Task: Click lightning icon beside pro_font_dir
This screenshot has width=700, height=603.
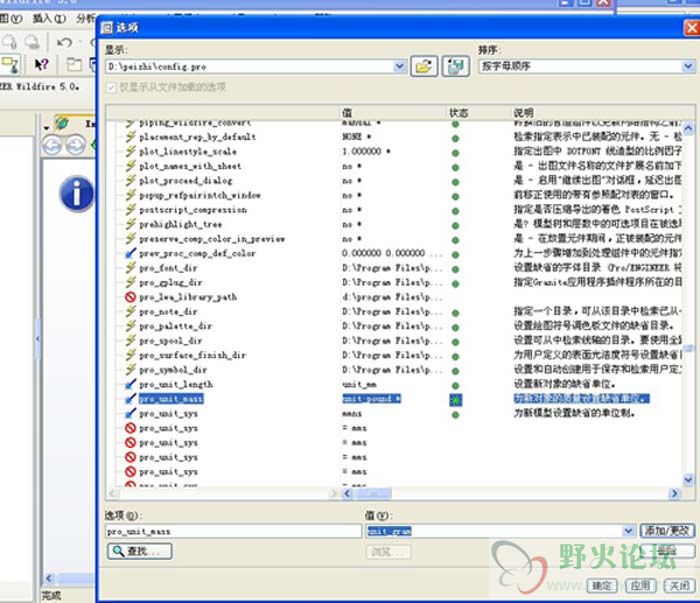Action: tap(130, 268)
